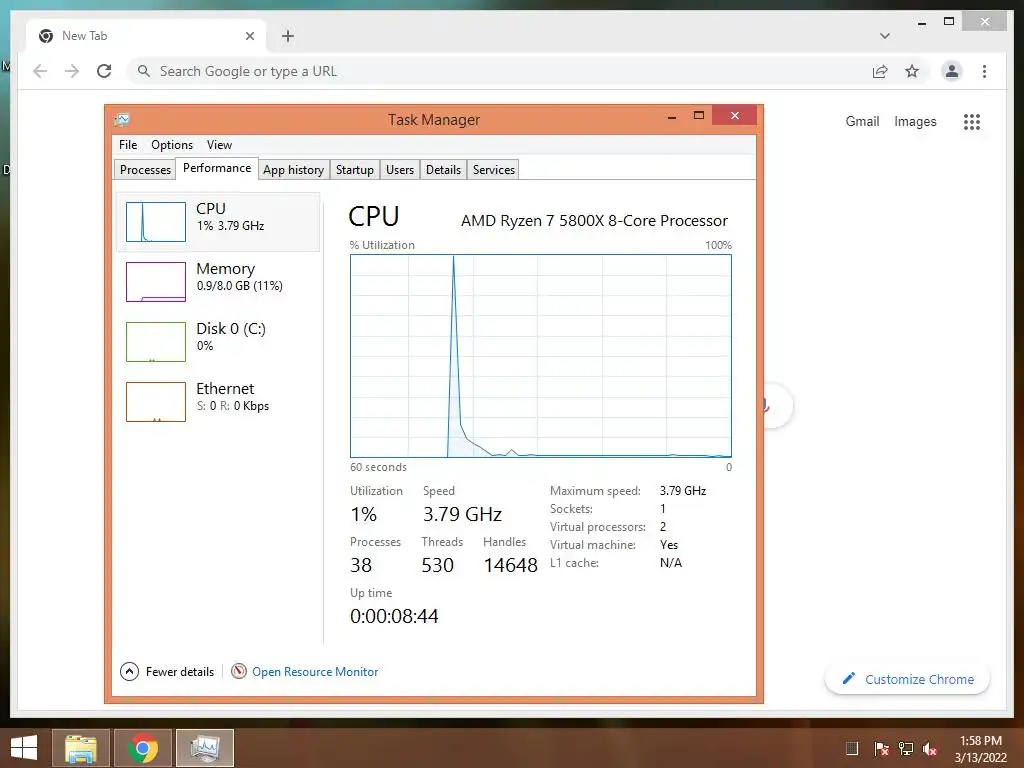Viewport: 1024px width, 768px height.
Task: Maximize the Task Manager window
Action: tap(699, 116)
